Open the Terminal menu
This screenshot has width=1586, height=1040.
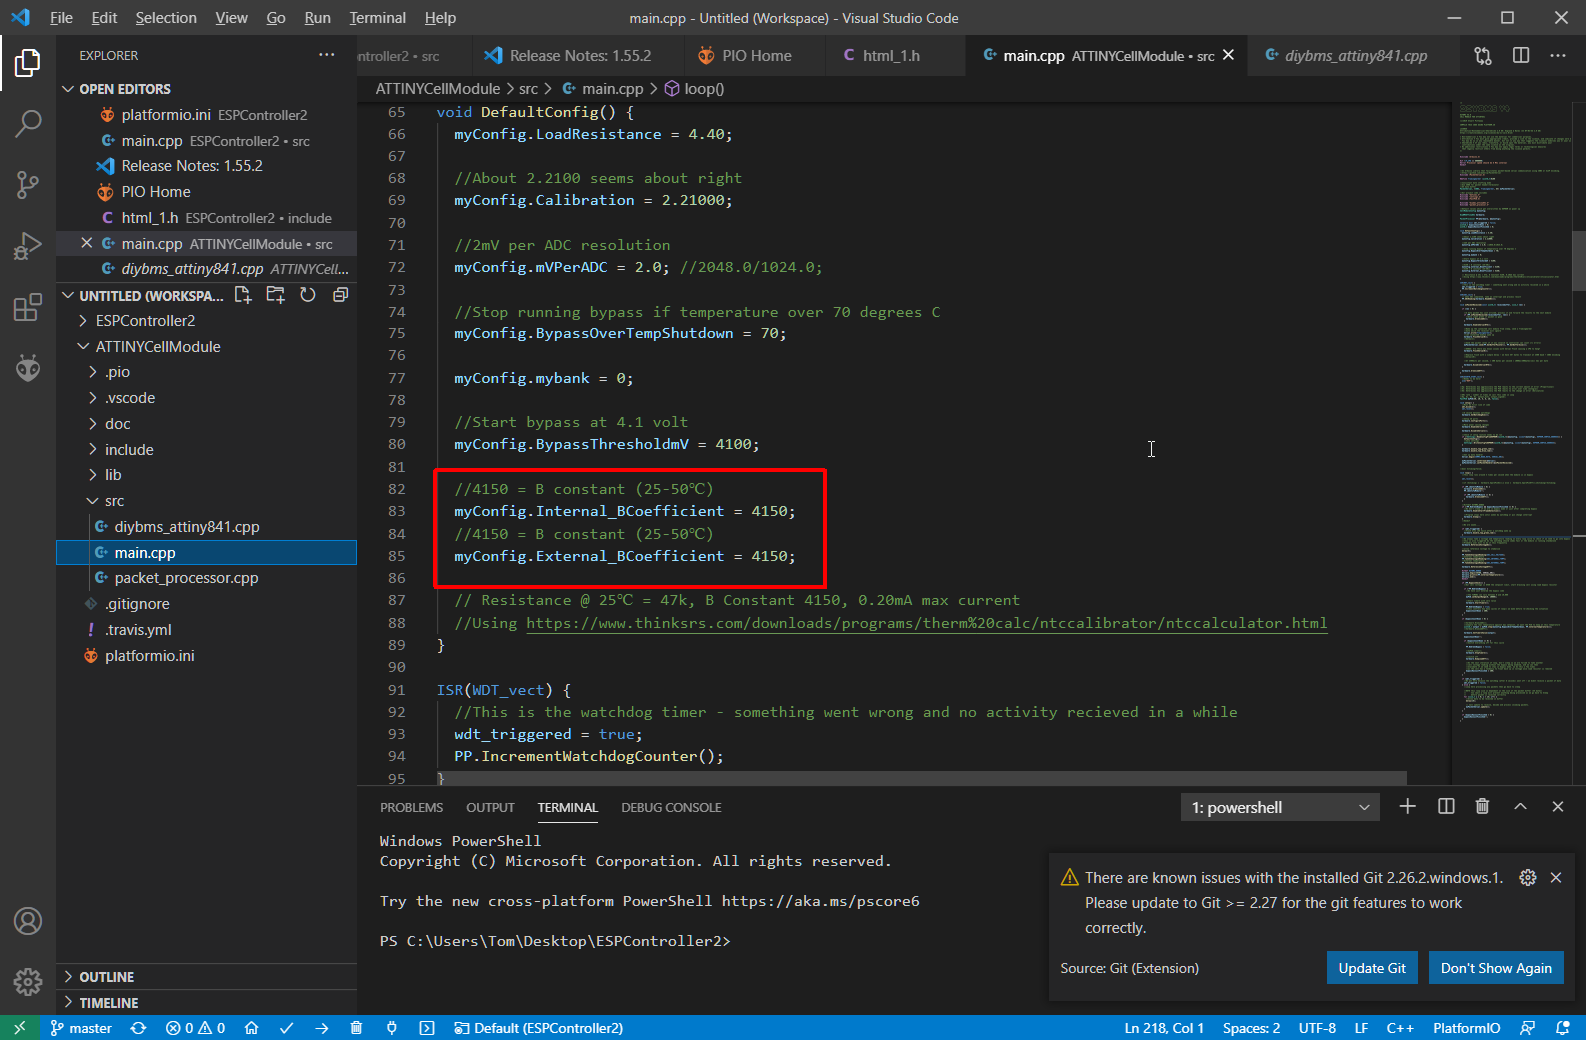[x=377, y=18]
